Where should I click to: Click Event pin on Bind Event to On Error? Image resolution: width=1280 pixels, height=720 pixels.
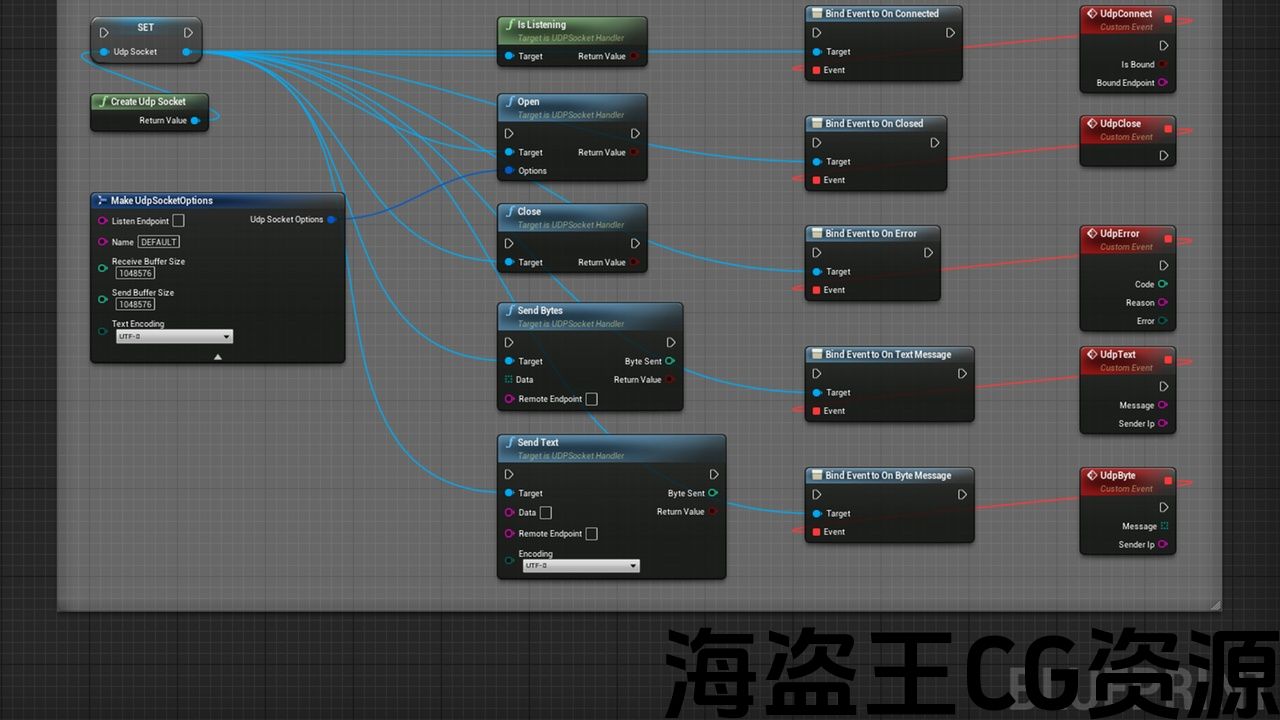pyautogui.click(x=816, y=290)
